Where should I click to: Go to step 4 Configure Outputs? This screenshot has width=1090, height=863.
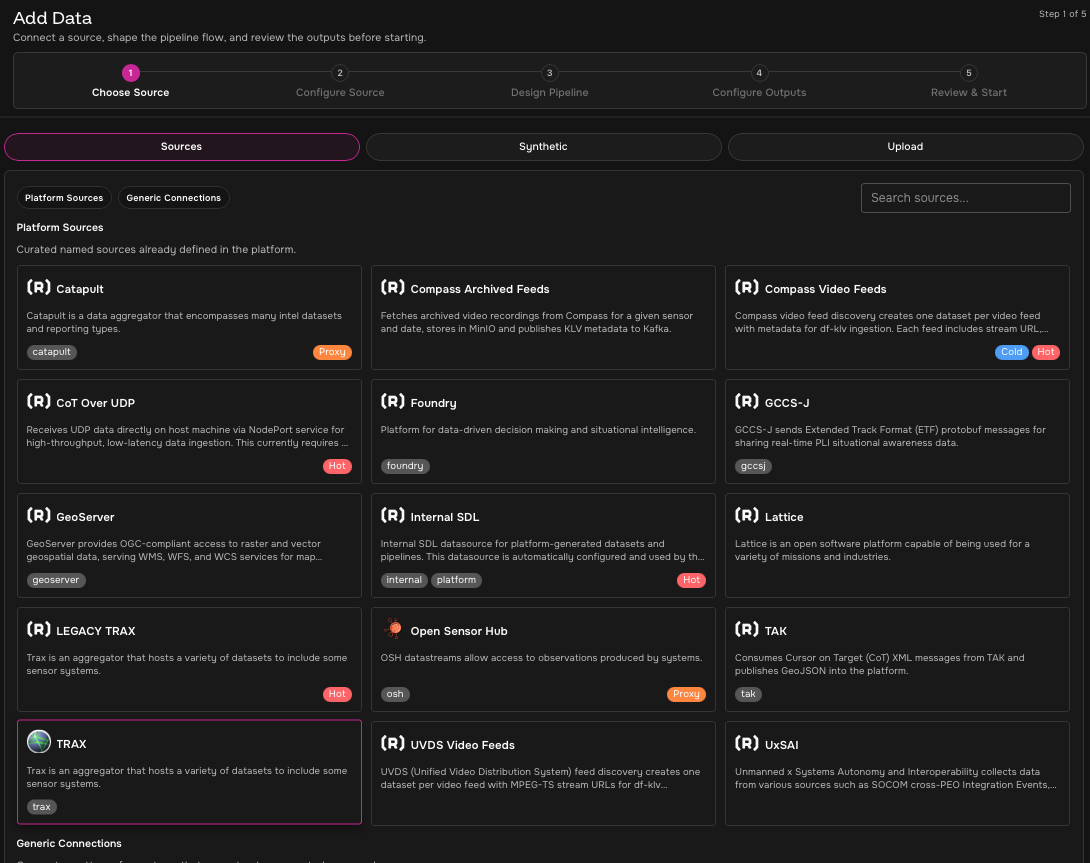pos(759,81)
